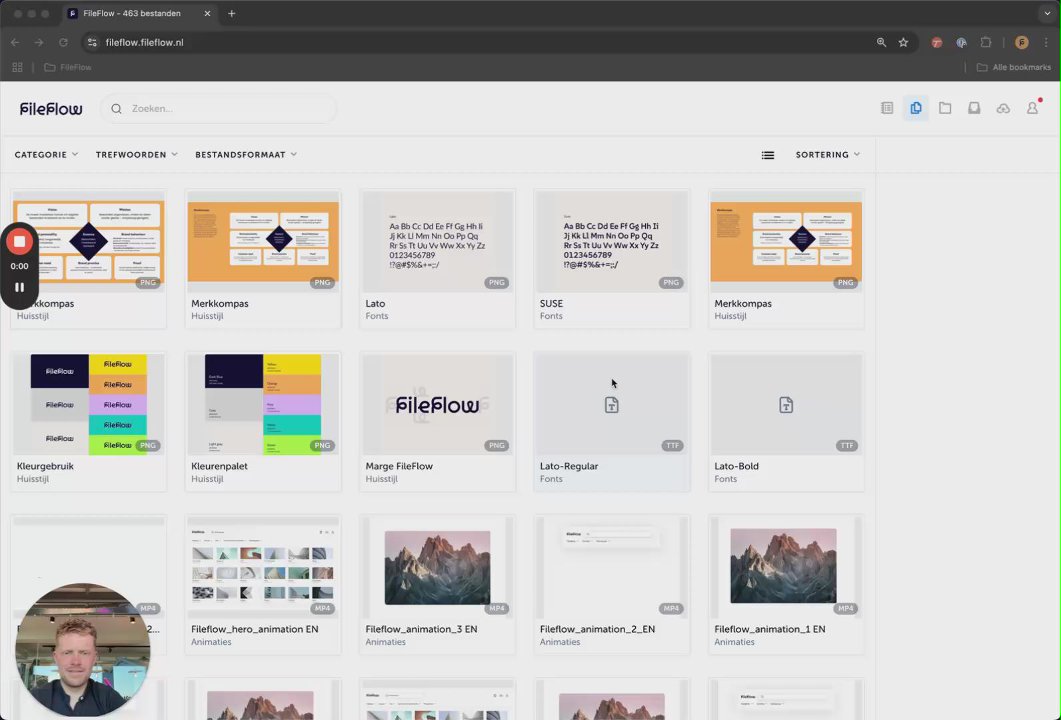Image resolution: width=1061 pixels, height=720 pixels.
Task: Click the Kleurenpalet title
Action: [x=219, y=466]
